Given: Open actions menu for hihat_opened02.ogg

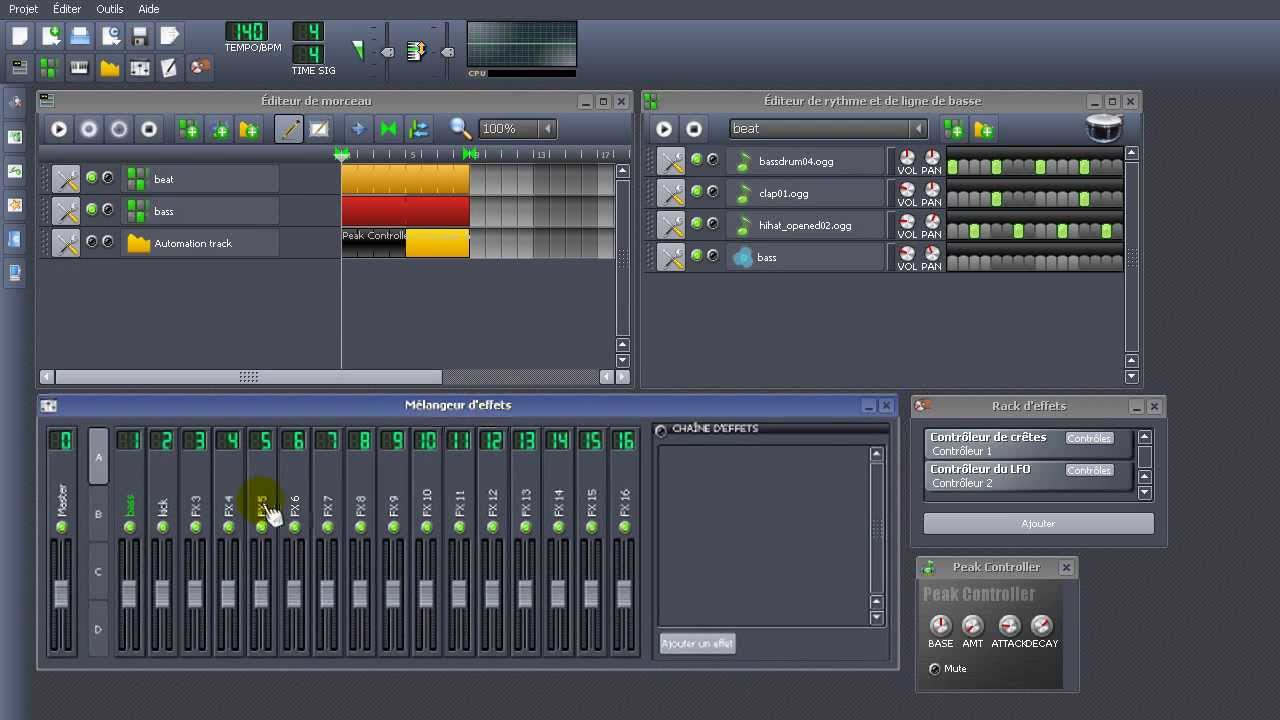Looking at the screenshot, I should [x=671, y=226].
